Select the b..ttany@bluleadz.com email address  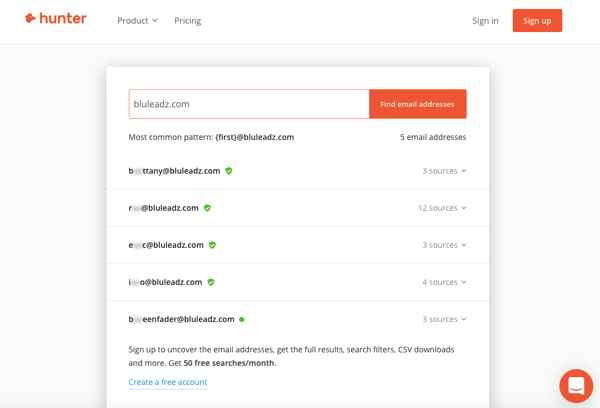click(174, 171)
